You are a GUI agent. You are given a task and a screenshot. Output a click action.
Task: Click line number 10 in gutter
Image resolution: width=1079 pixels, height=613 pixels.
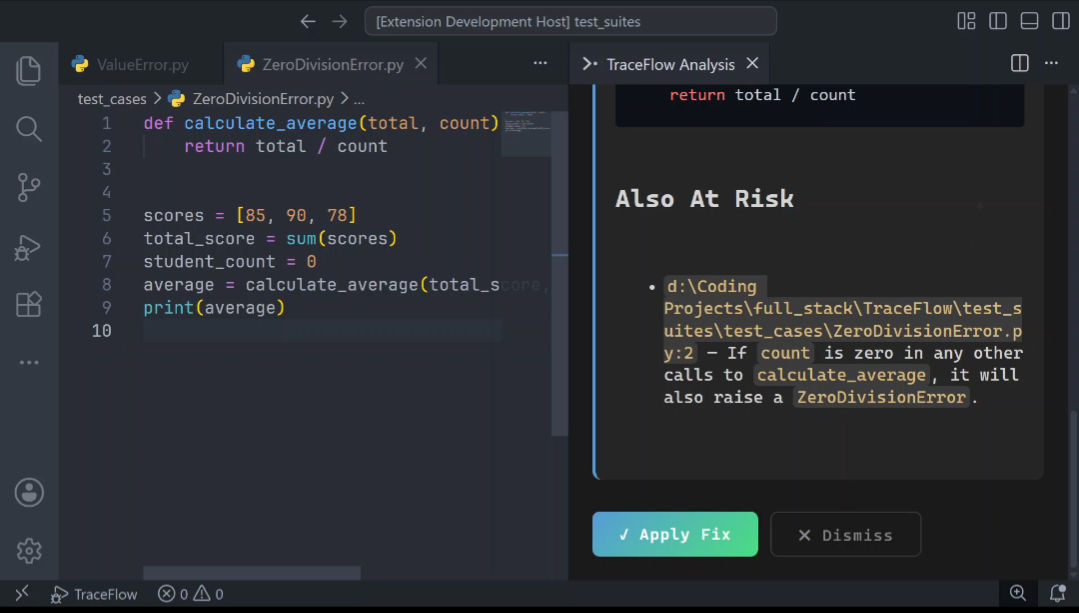tap(101, 331)
